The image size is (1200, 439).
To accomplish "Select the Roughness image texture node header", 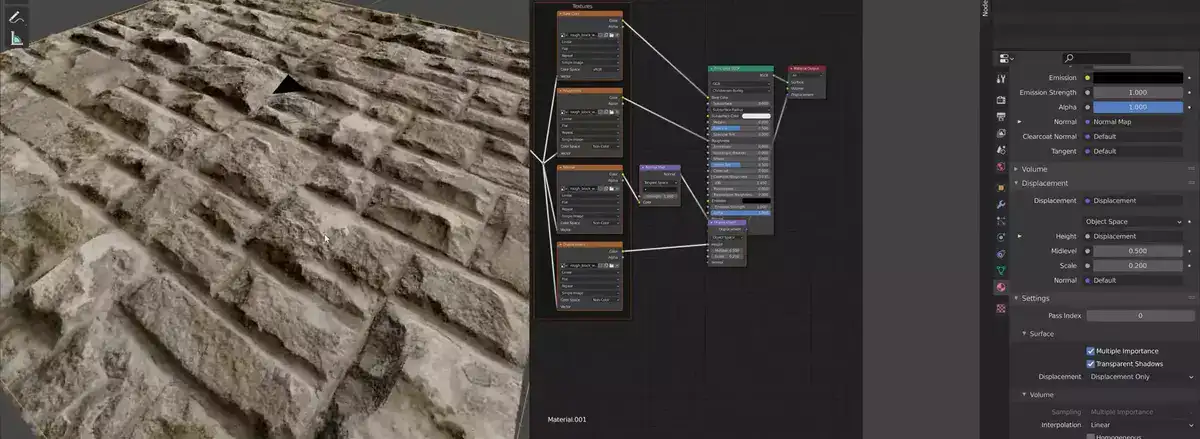I will (x=589, y=91).
